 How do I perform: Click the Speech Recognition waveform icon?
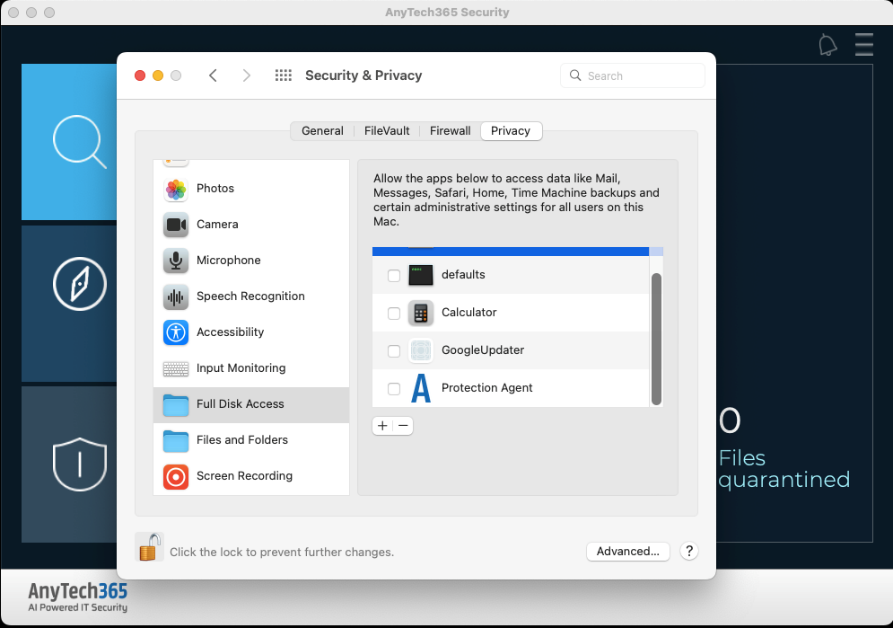coord(175,296)
